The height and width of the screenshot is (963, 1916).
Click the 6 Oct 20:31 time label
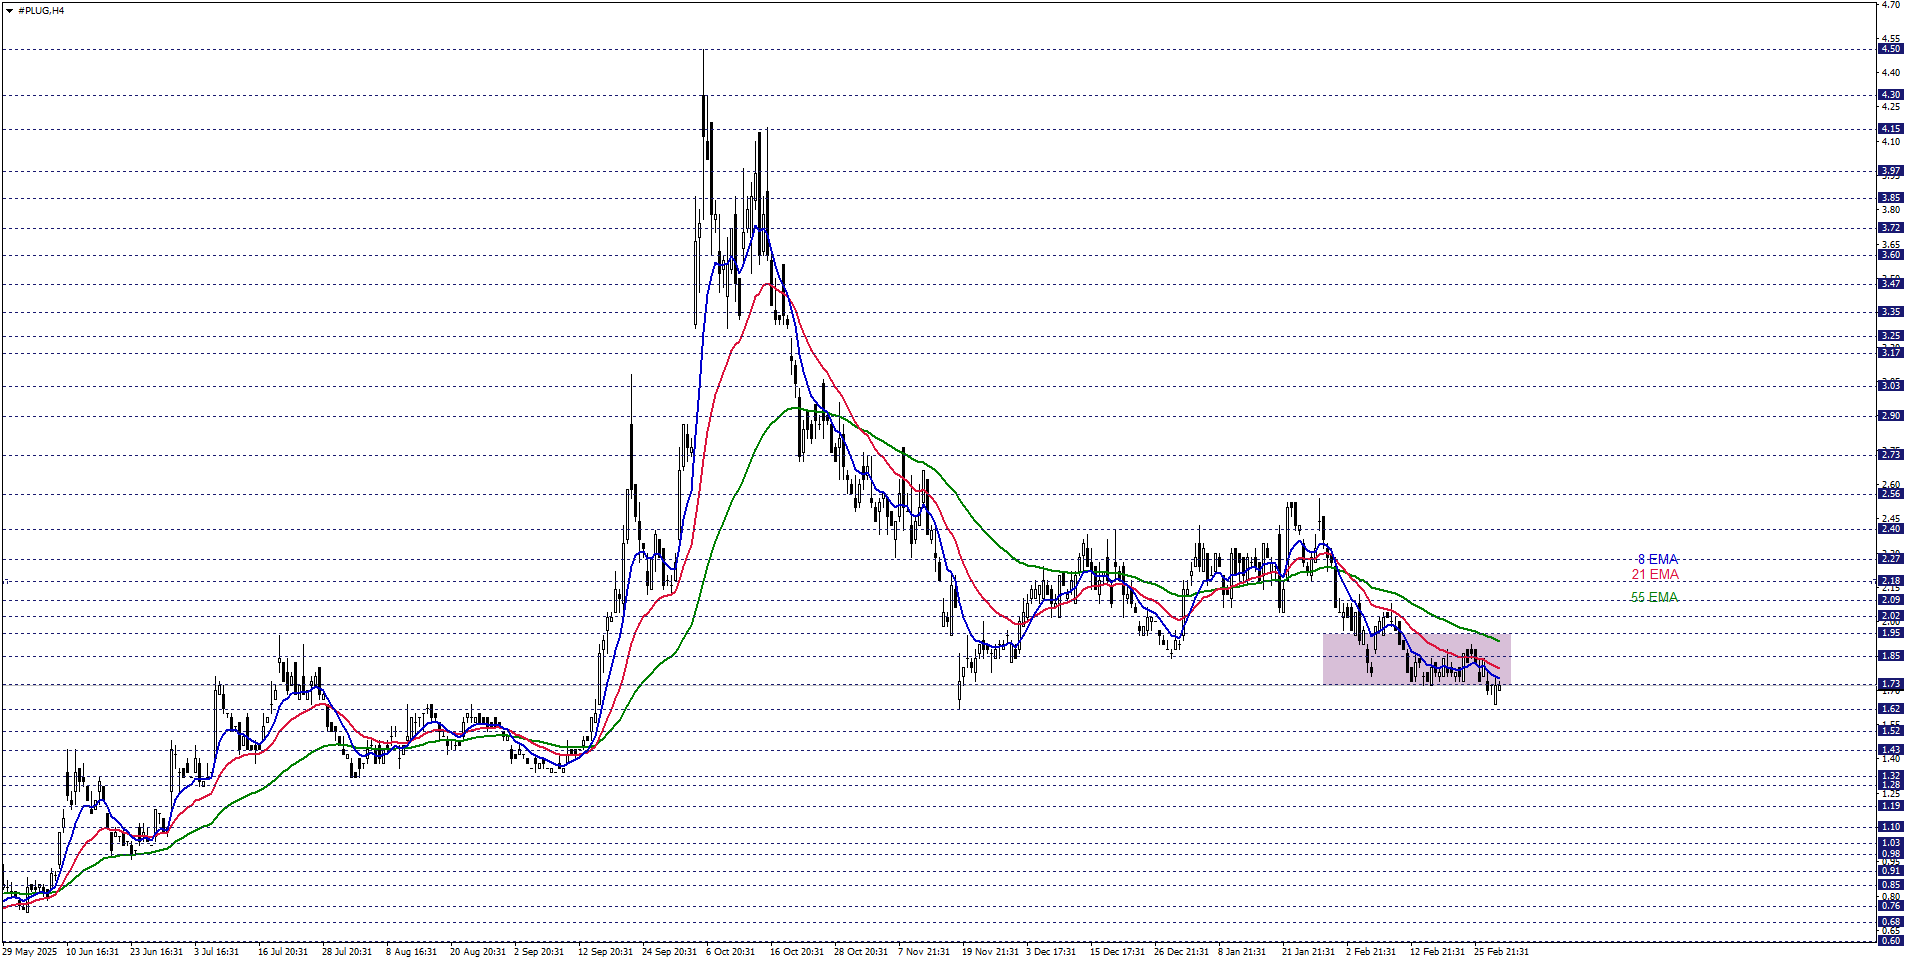point(730,952)
